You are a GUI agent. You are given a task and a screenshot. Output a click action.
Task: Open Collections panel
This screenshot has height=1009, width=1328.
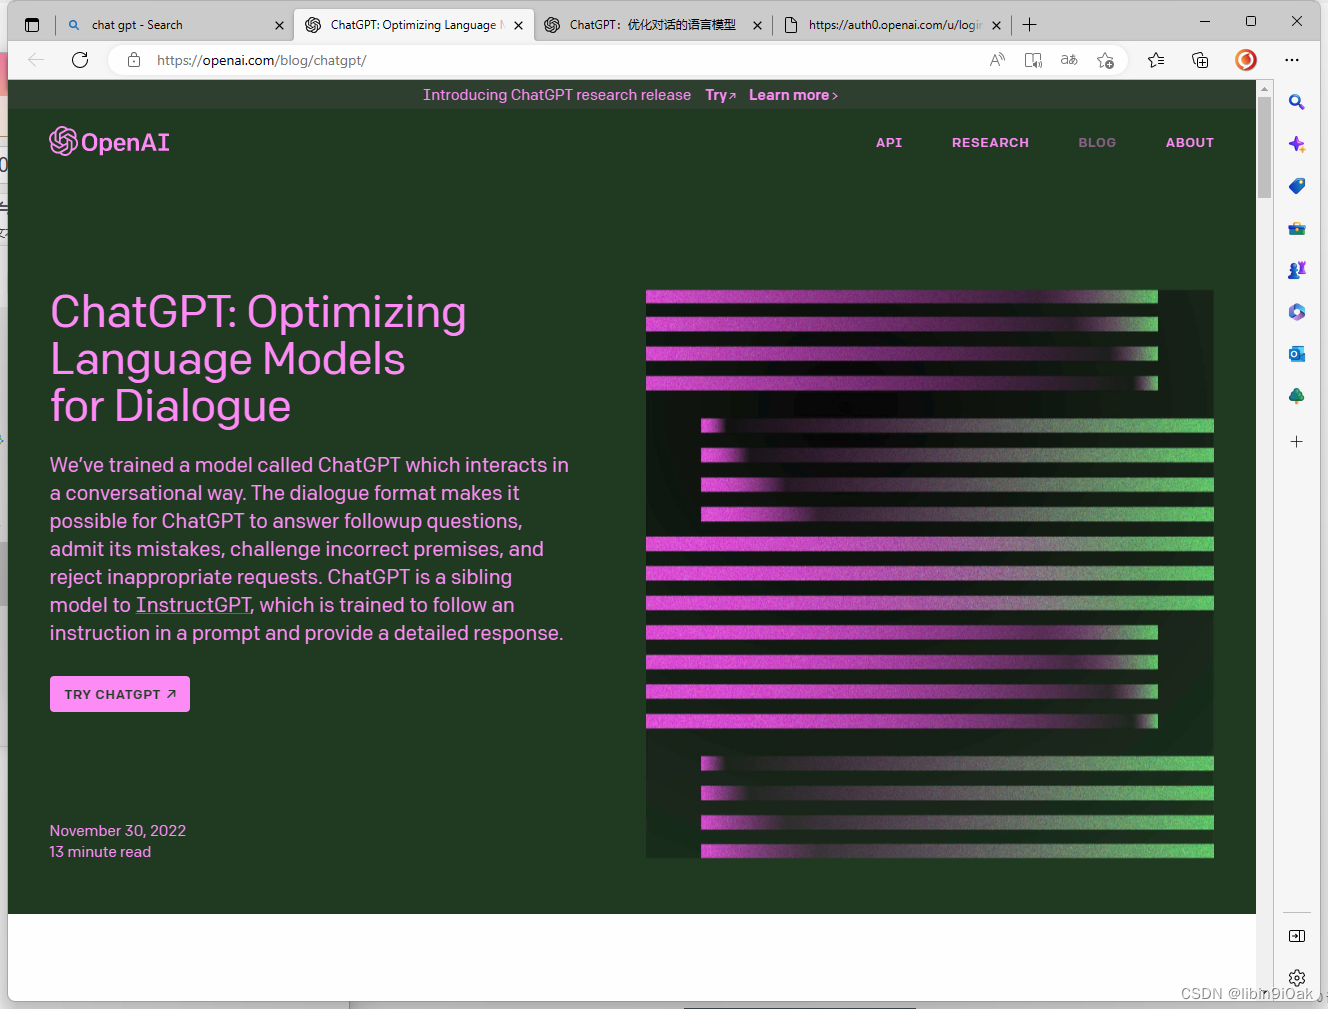(x=1200, y=60)
